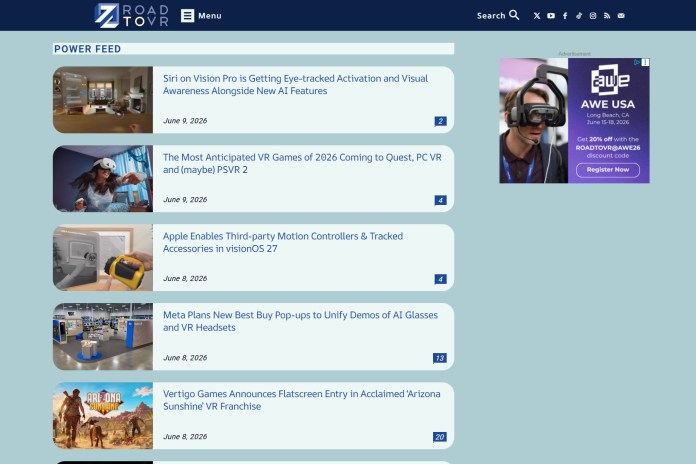Click the Search text in header

pyautogui.click(x=491, y=16)
